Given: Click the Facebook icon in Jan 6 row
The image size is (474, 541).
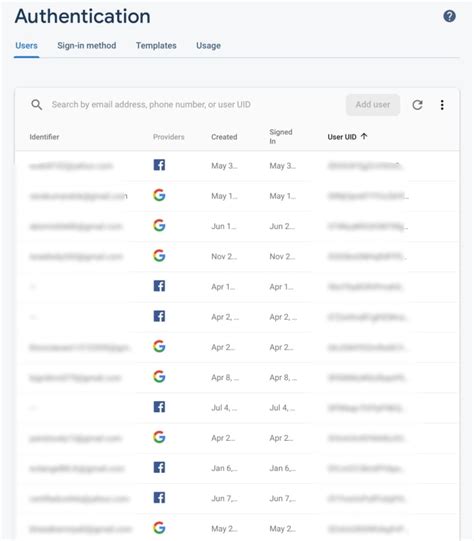Looking at the screenshot, I should coord(159,468).
